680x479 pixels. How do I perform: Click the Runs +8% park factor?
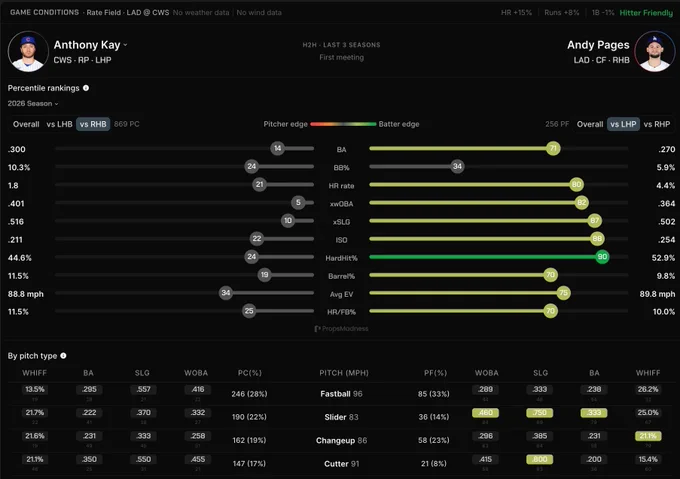[x=562, y=13]
